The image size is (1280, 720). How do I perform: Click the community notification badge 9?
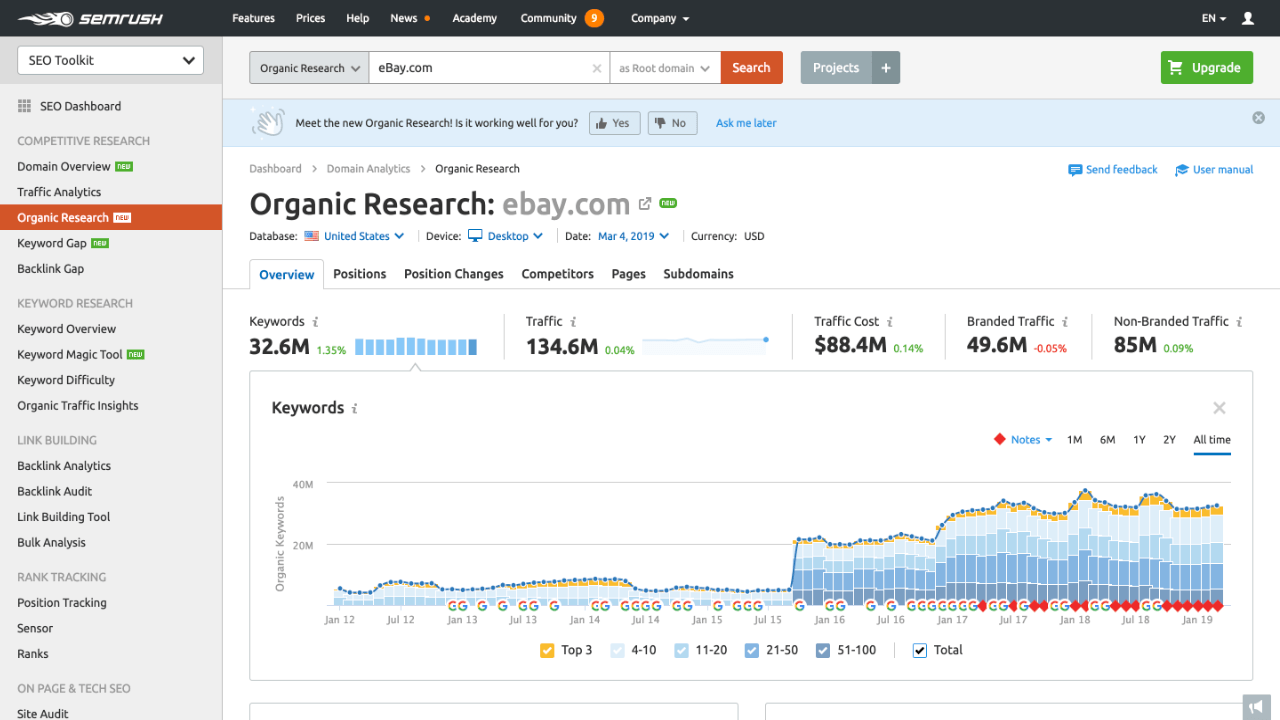[594, 18]
